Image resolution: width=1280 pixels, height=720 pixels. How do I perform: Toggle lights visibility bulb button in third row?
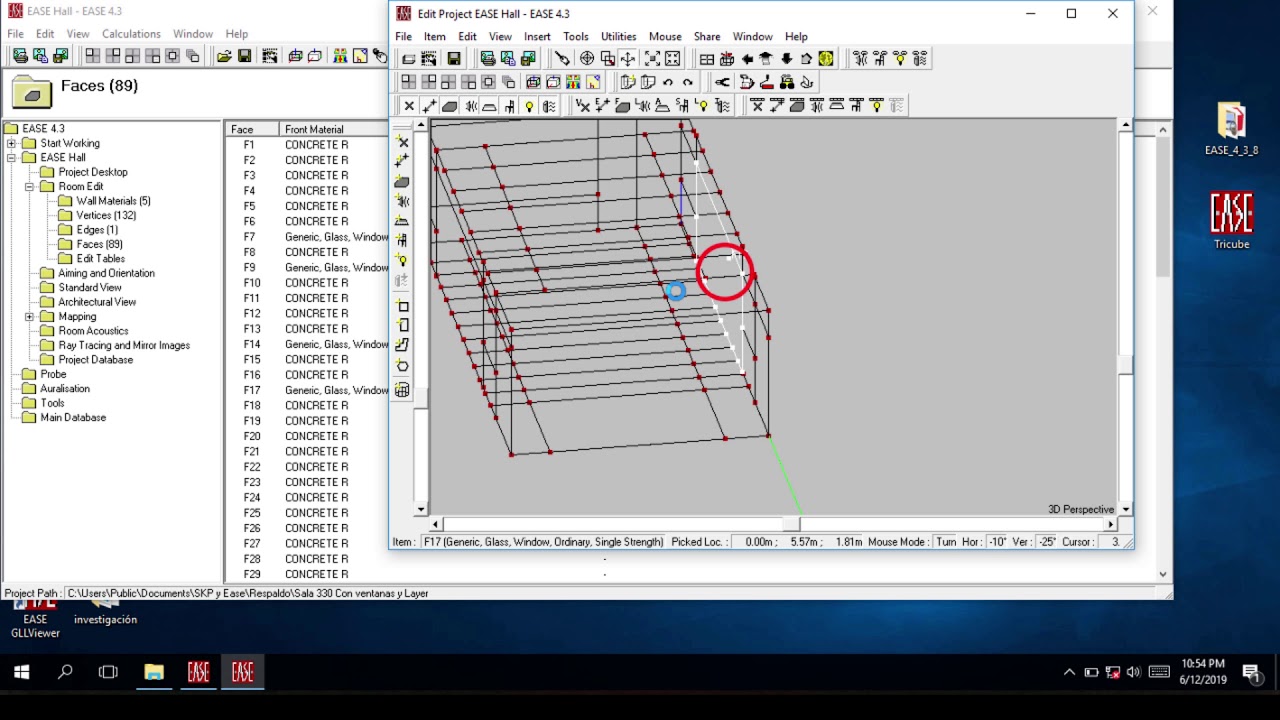click(529, 106)
